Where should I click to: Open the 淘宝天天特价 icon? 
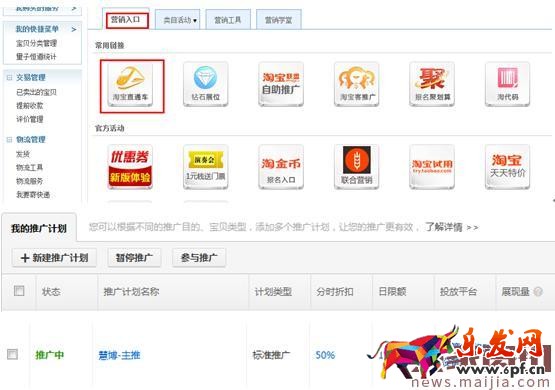pyautogui.click(x=507, y=167)
